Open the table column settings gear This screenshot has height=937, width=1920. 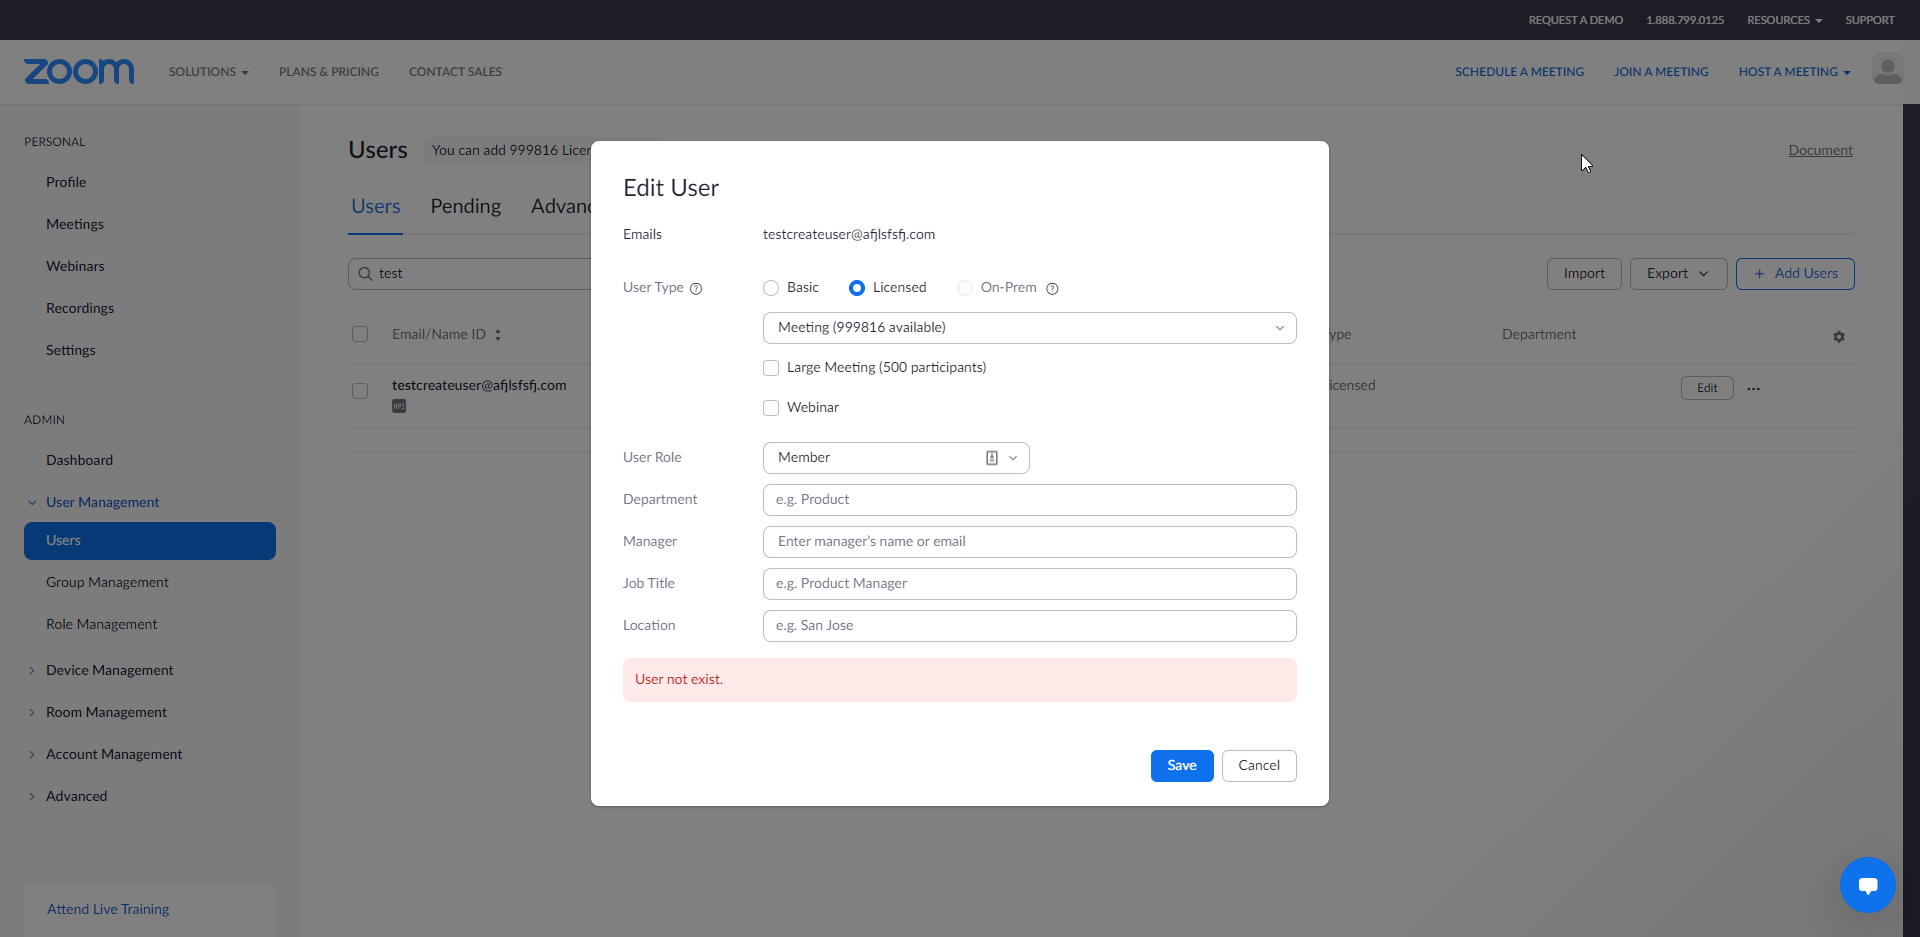(x=1838, y=337)
